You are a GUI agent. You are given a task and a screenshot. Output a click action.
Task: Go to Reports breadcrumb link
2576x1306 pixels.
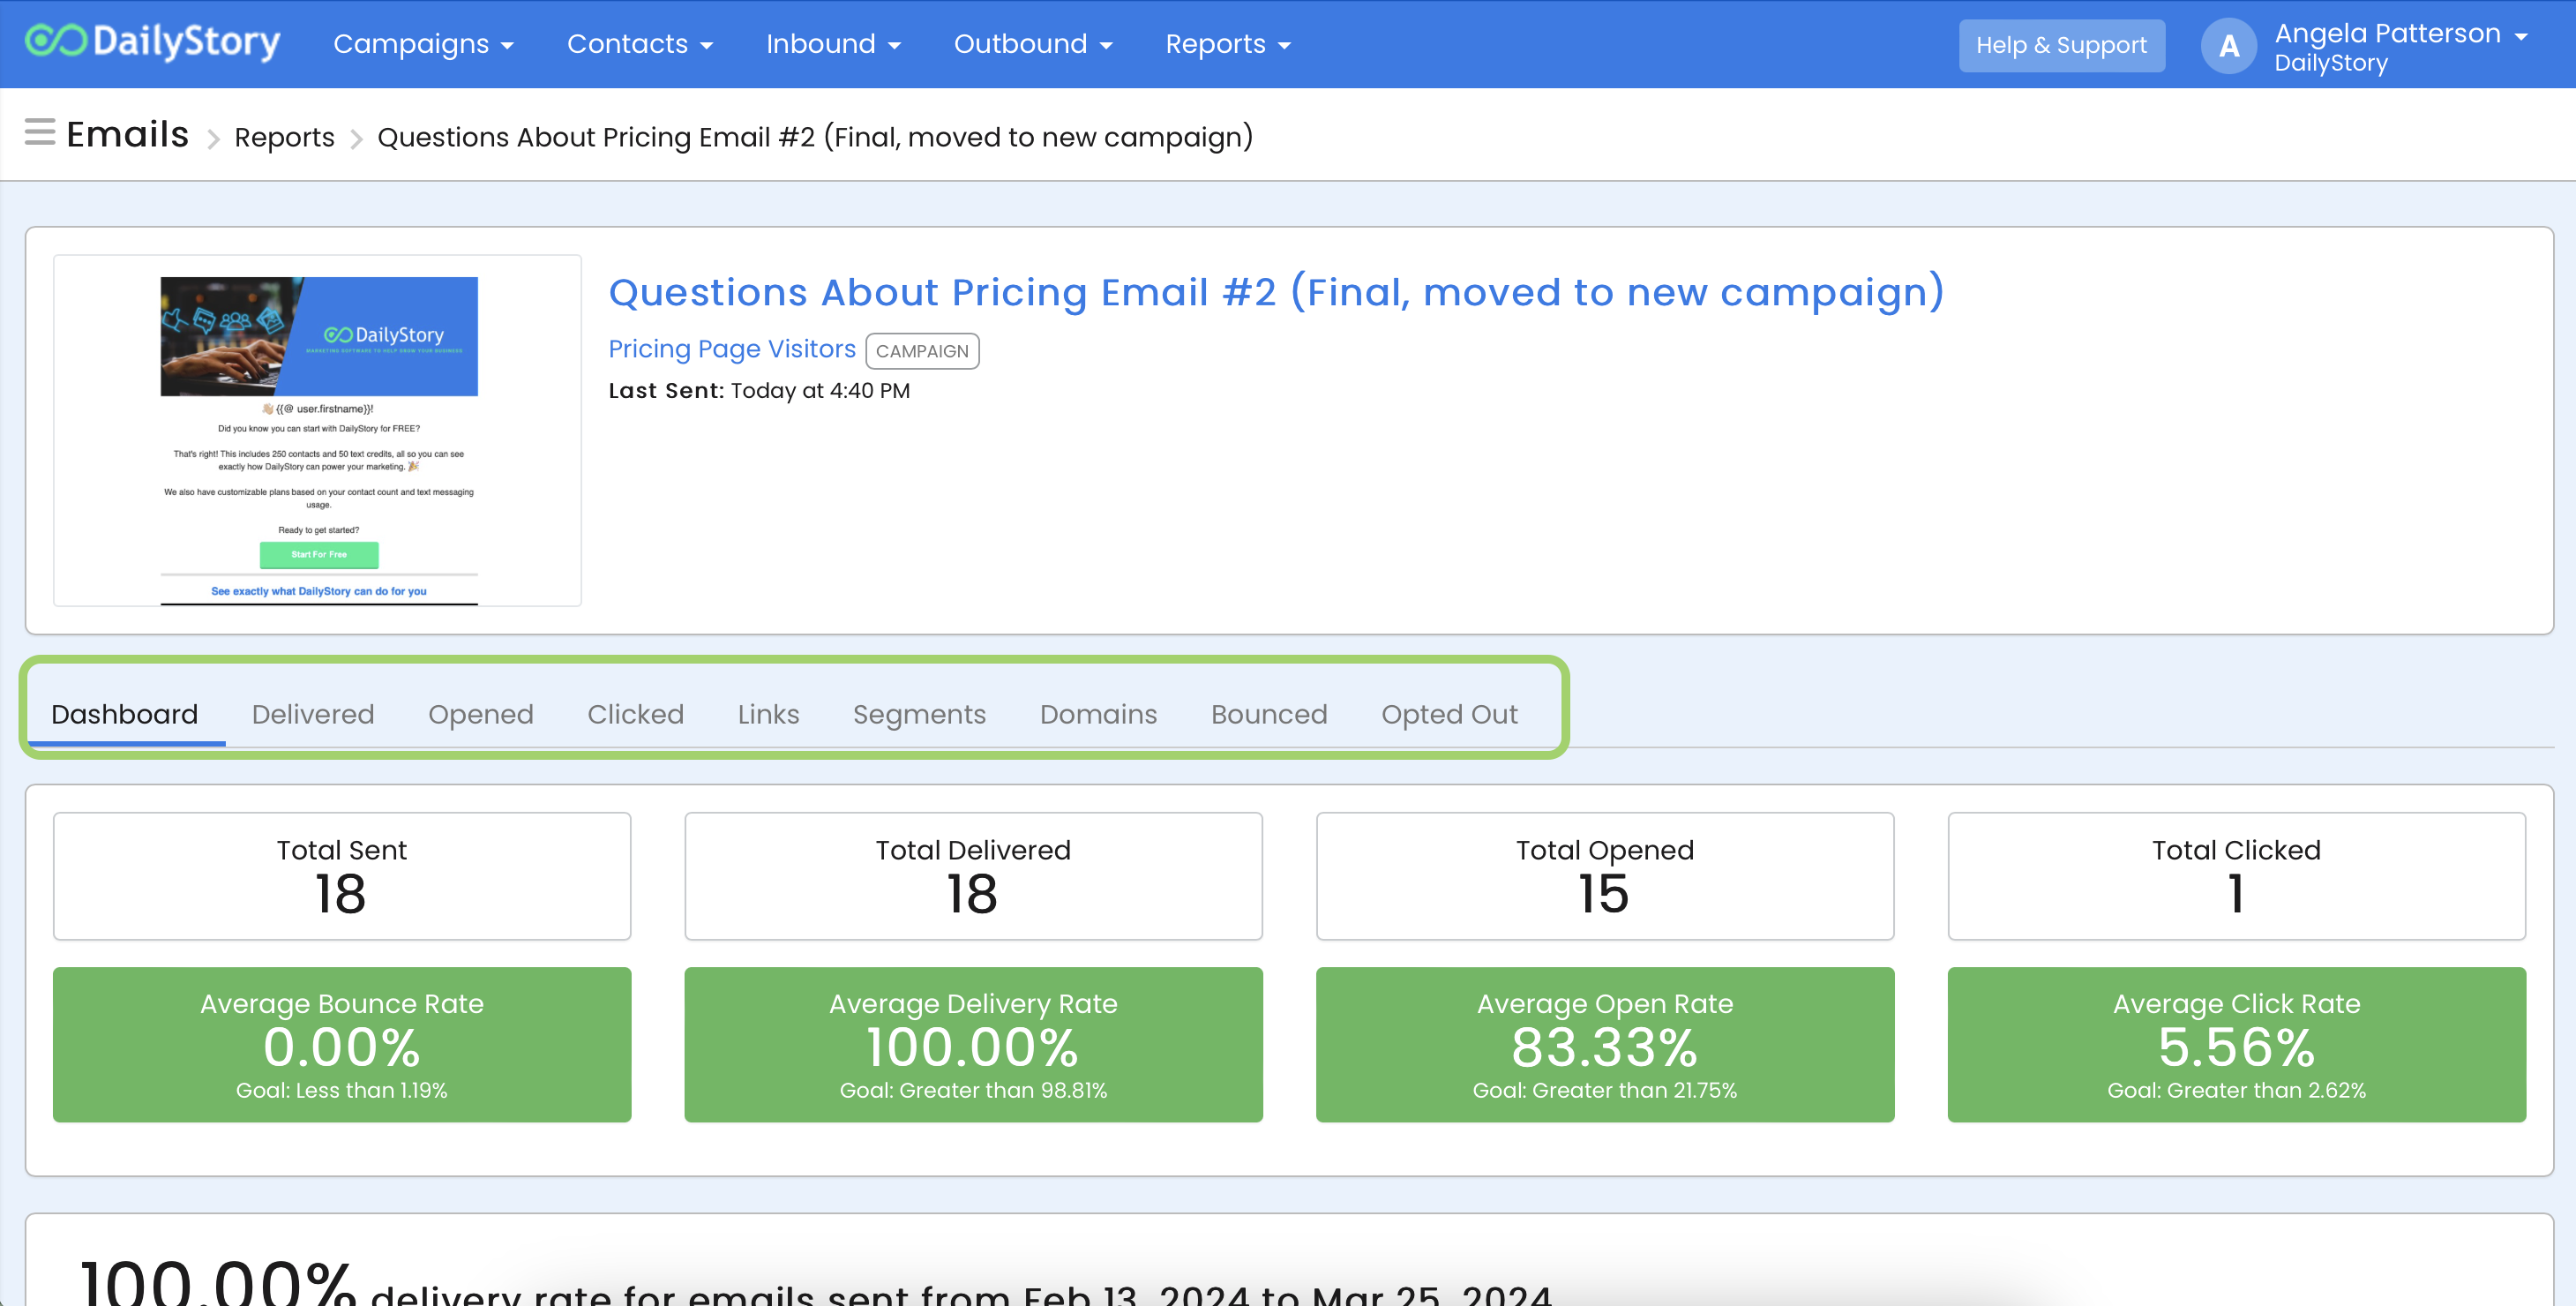[284, 137]
